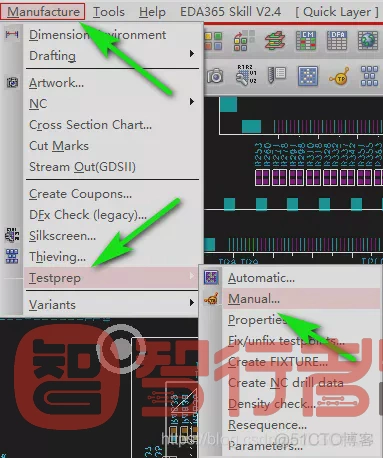Click the CM constraint manager icon
The width and height of the screenshot is (383, 458).
pyautogui.click(x=306, y=41)
